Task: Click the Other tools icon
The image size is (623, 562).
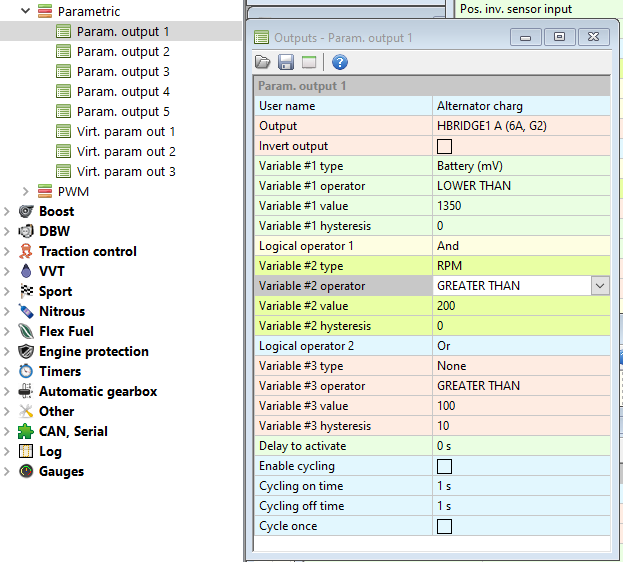Action: pyautogui.click(x=26, y=411)
